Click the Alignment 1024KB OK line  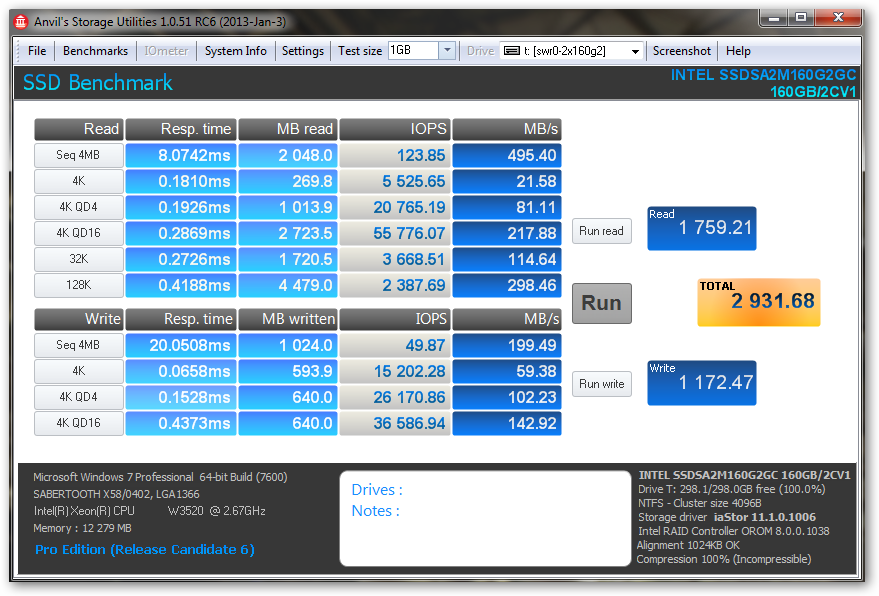coord(688,545)
